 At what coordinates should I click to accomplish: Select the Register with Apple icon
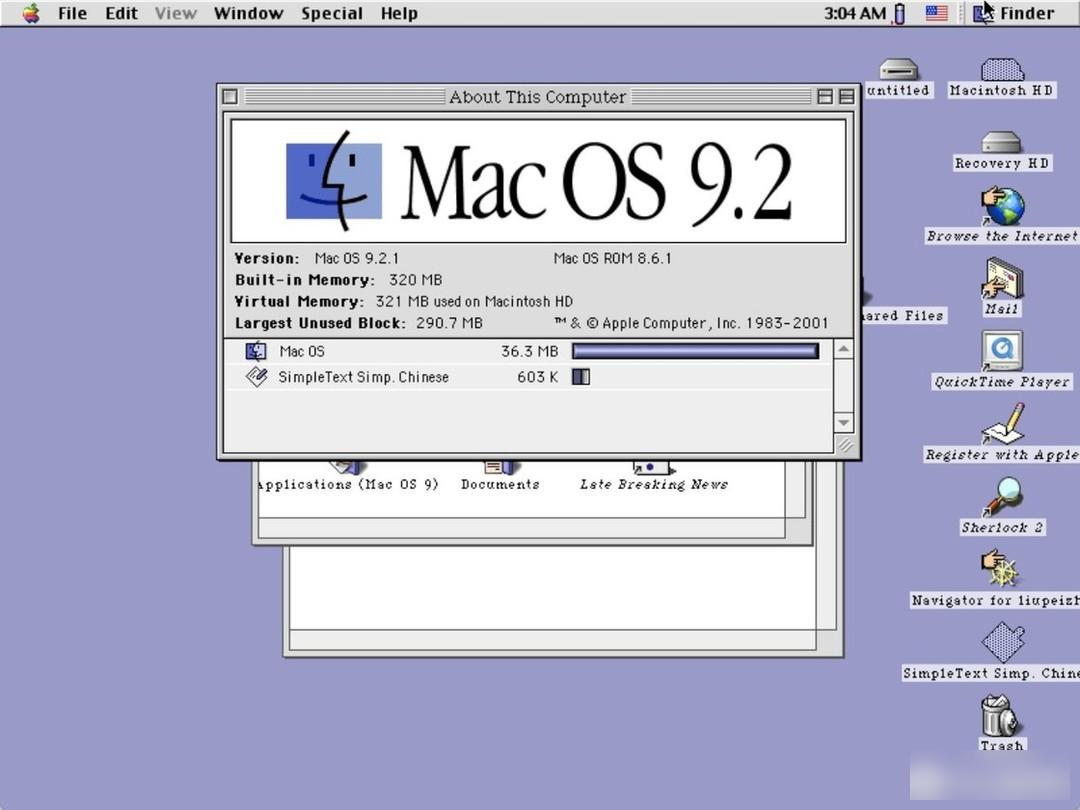(1003, 424)
